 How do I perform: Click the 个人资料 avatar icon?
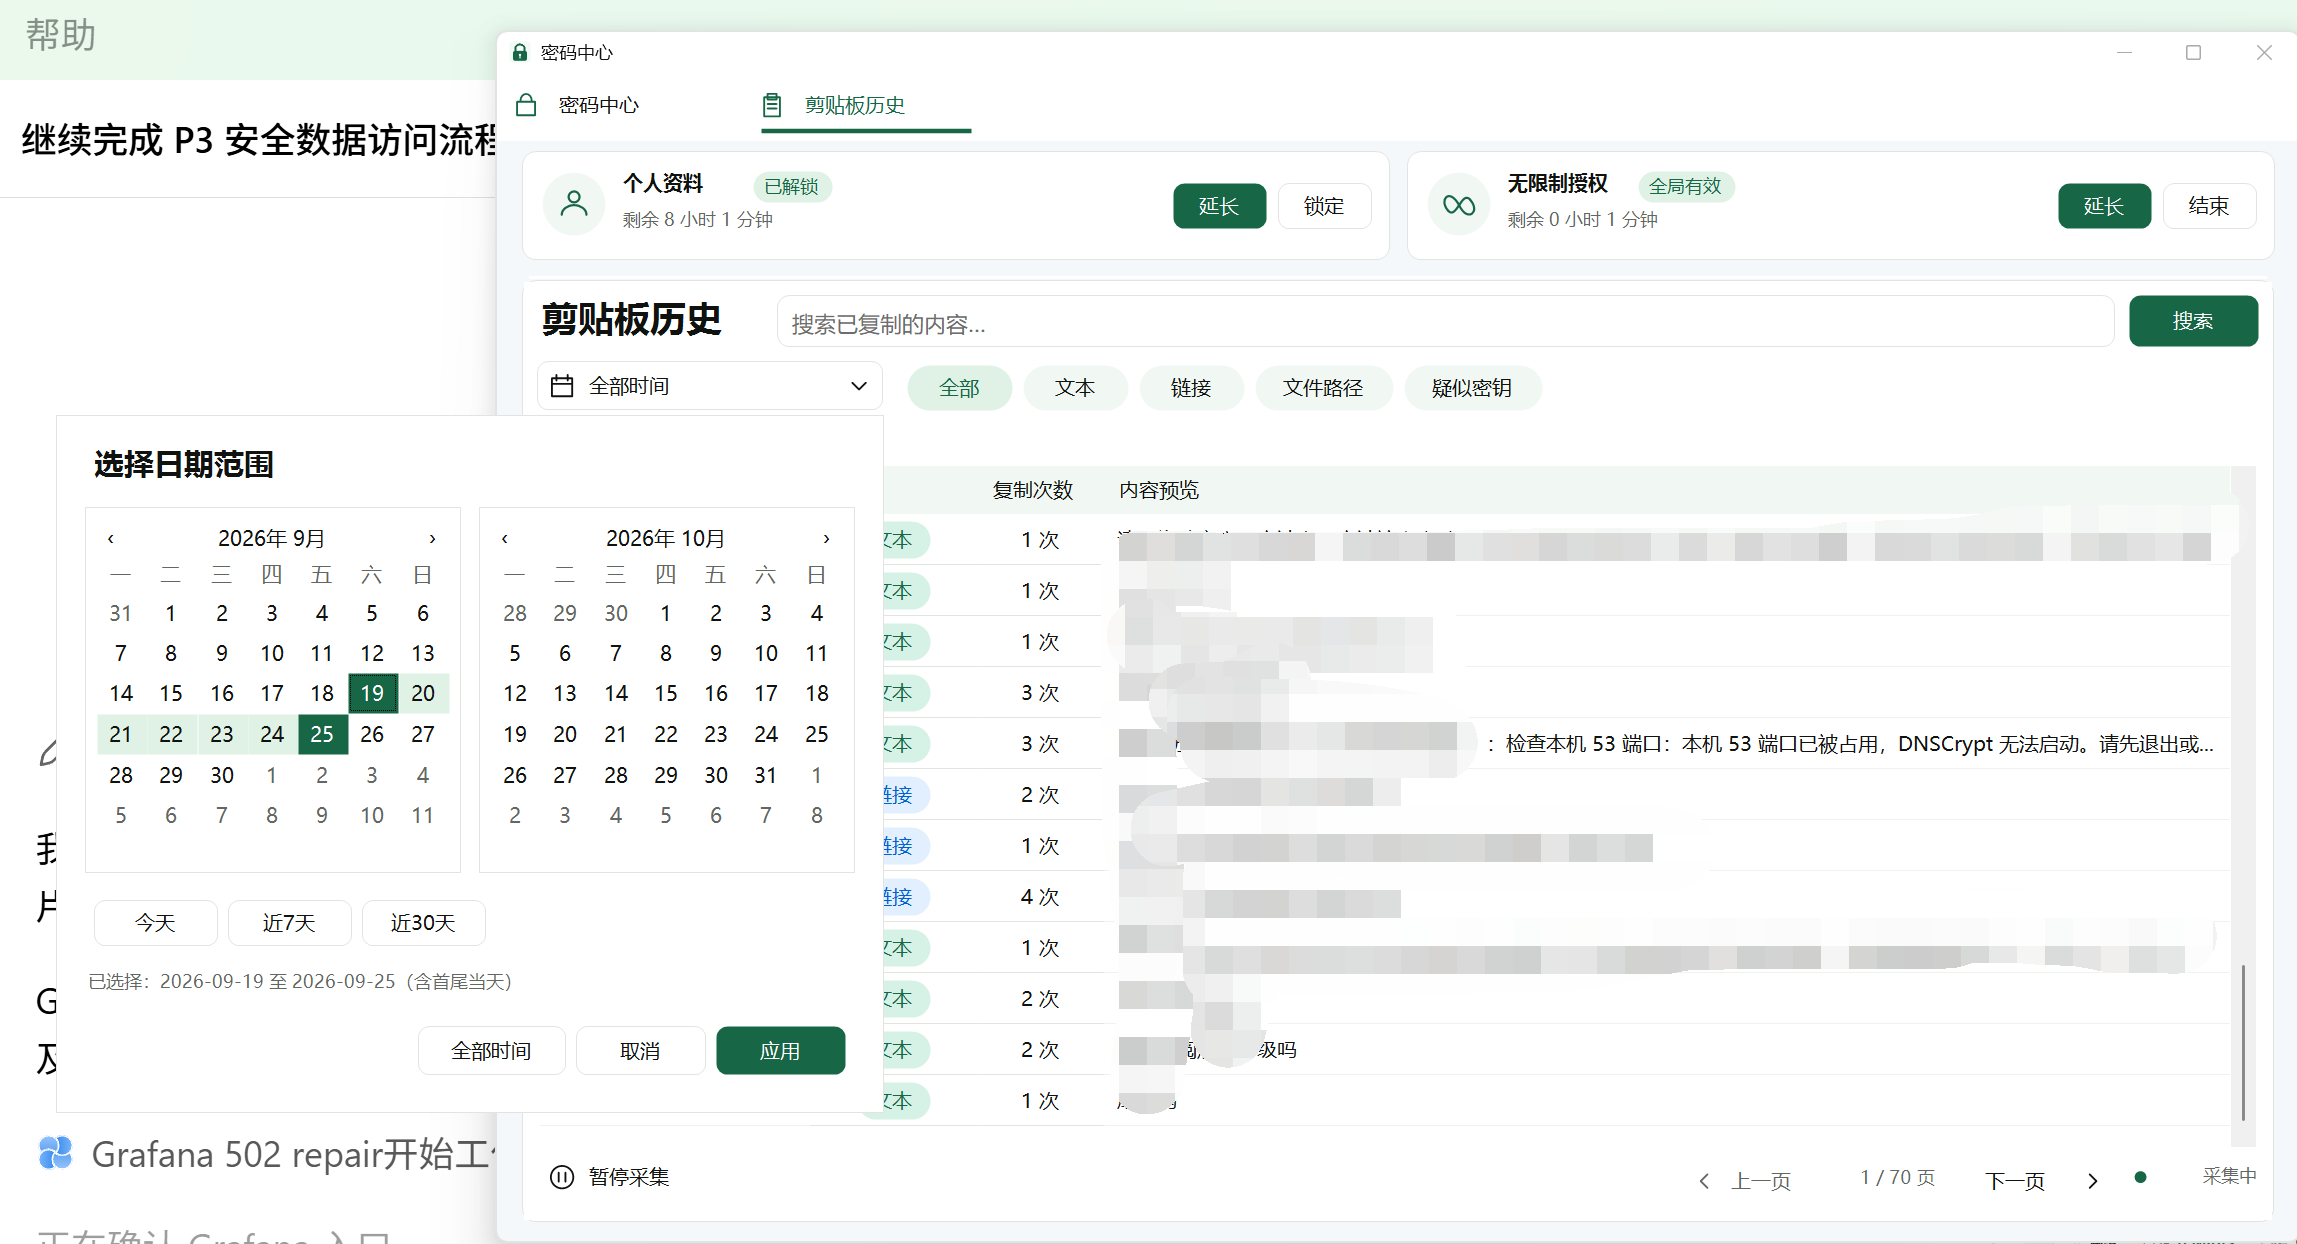tap(574, 205)
